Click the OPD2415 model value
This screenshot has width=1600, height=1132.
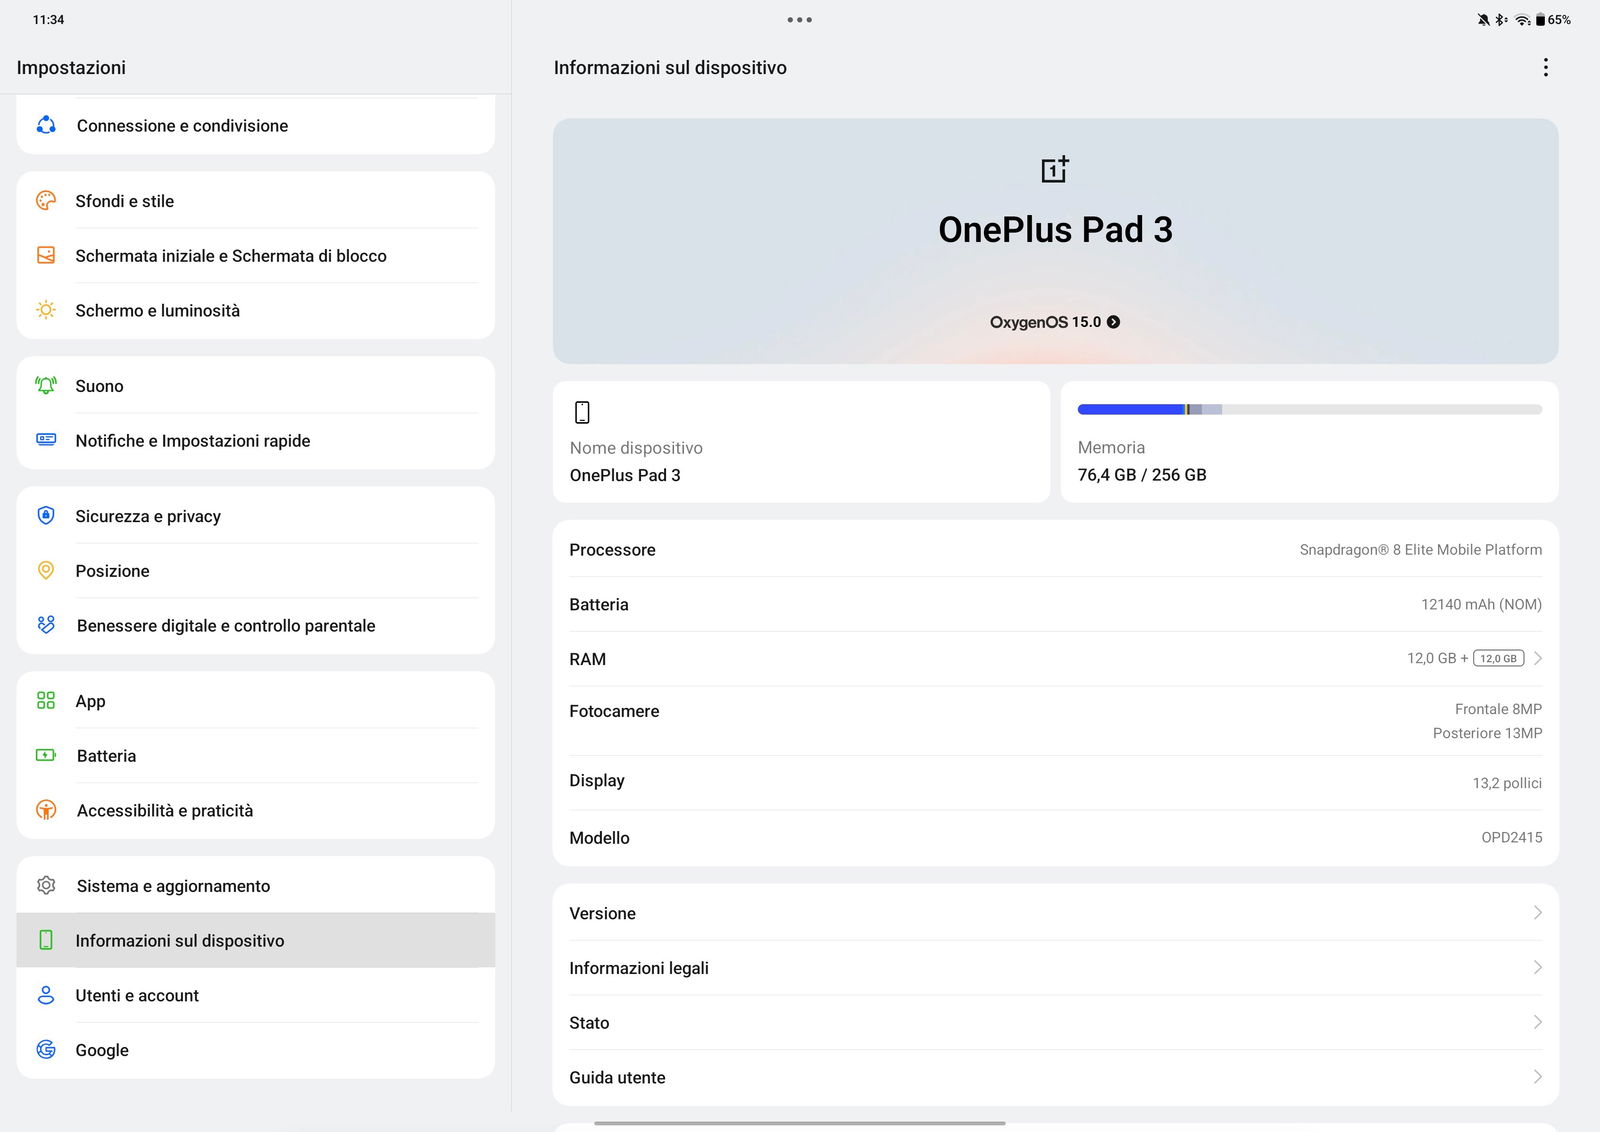pos(1511,837)
